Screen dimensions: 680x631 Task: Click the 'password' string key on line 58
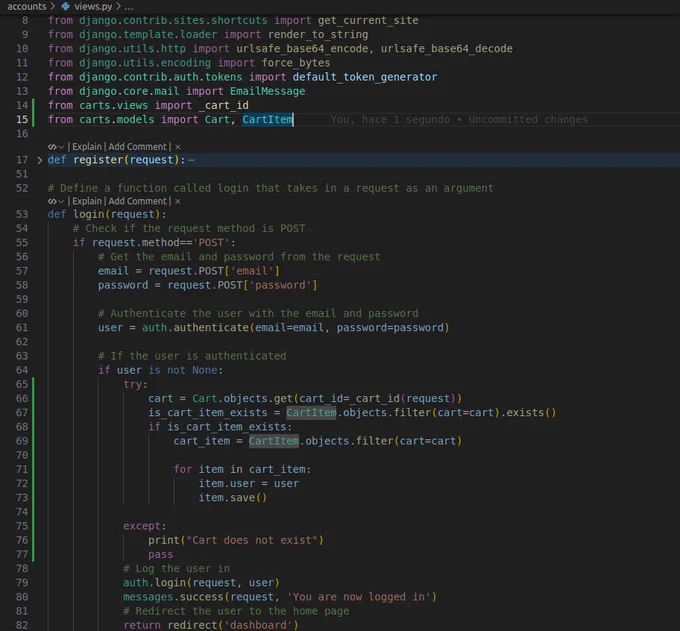(280, 285)
